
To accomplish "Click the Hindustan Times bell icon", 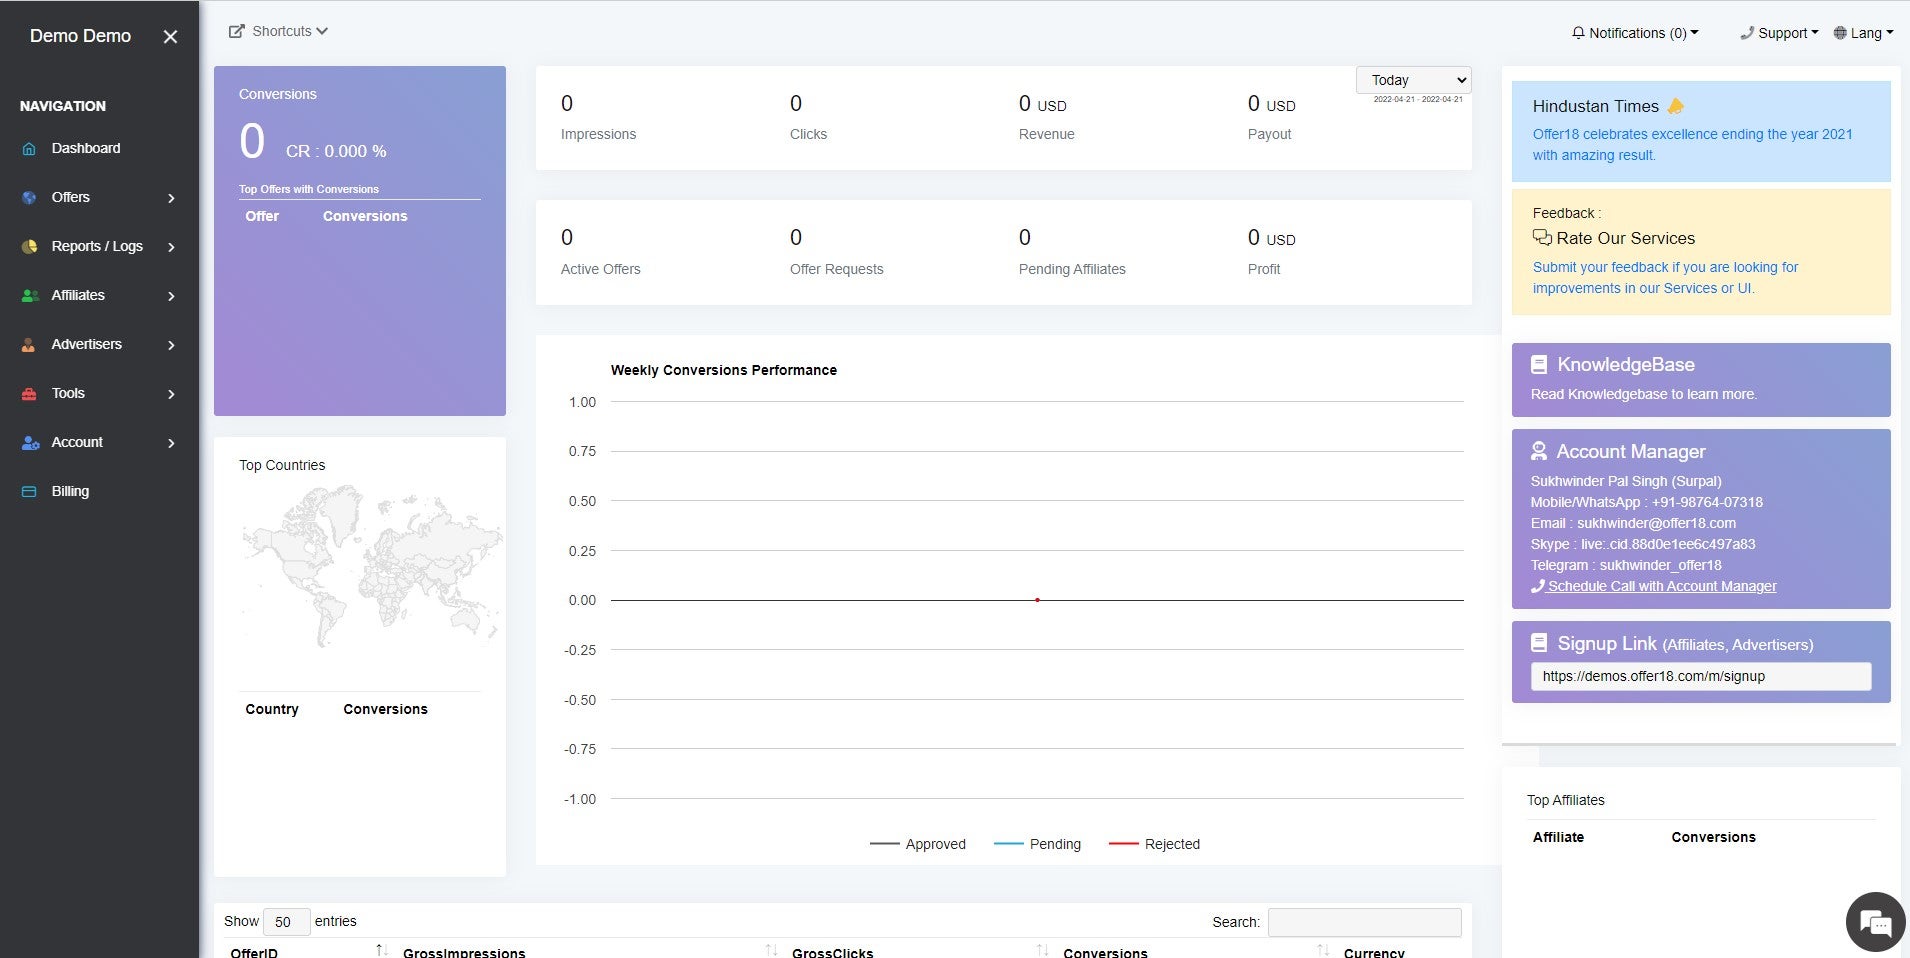I will coord(1676,106).
